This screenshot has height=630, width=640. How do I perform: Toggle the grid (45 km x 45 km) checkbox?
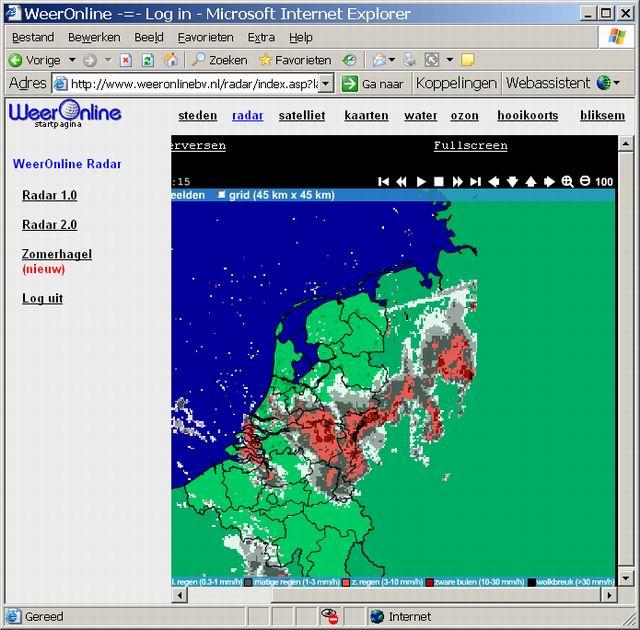coord(221,195)
